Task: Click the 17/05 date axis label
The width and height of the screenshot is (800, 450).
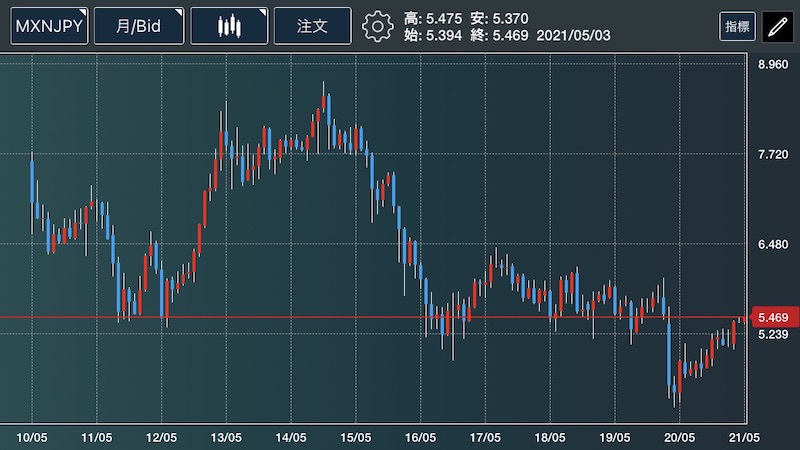Action: [485, 438]
